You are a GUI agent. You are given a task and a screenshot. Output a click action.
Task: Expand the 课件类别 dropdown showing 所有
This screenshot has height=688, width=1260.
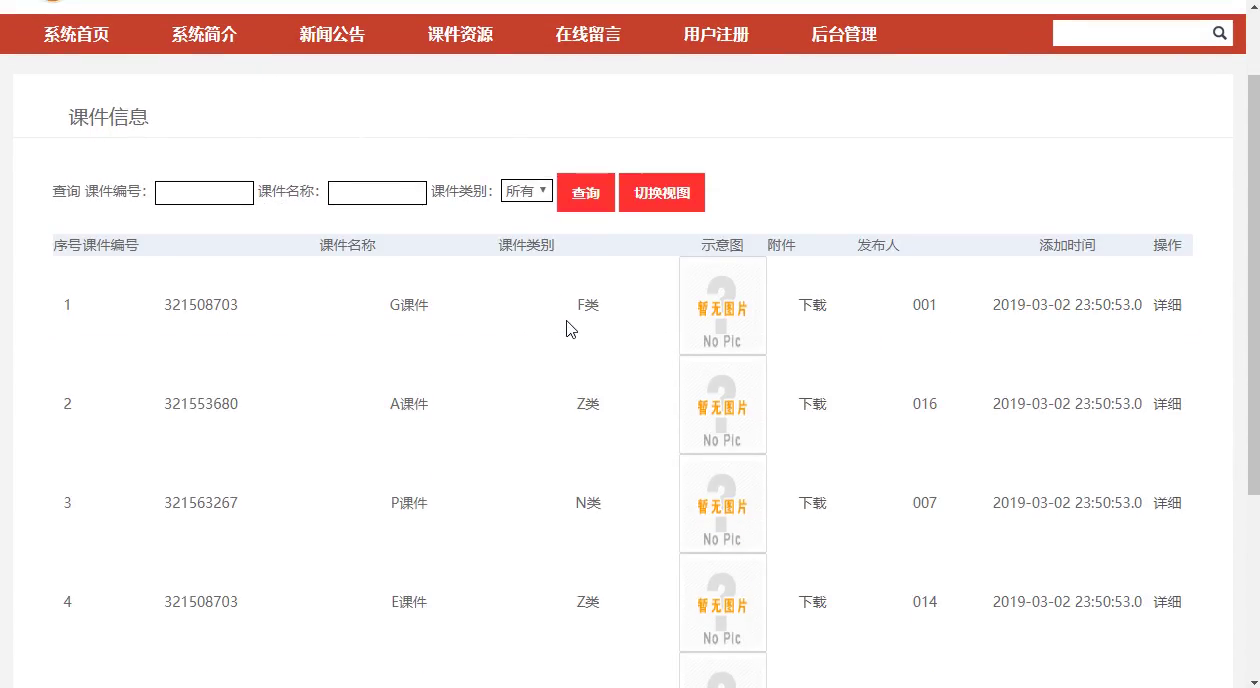[x=527, y=190]
